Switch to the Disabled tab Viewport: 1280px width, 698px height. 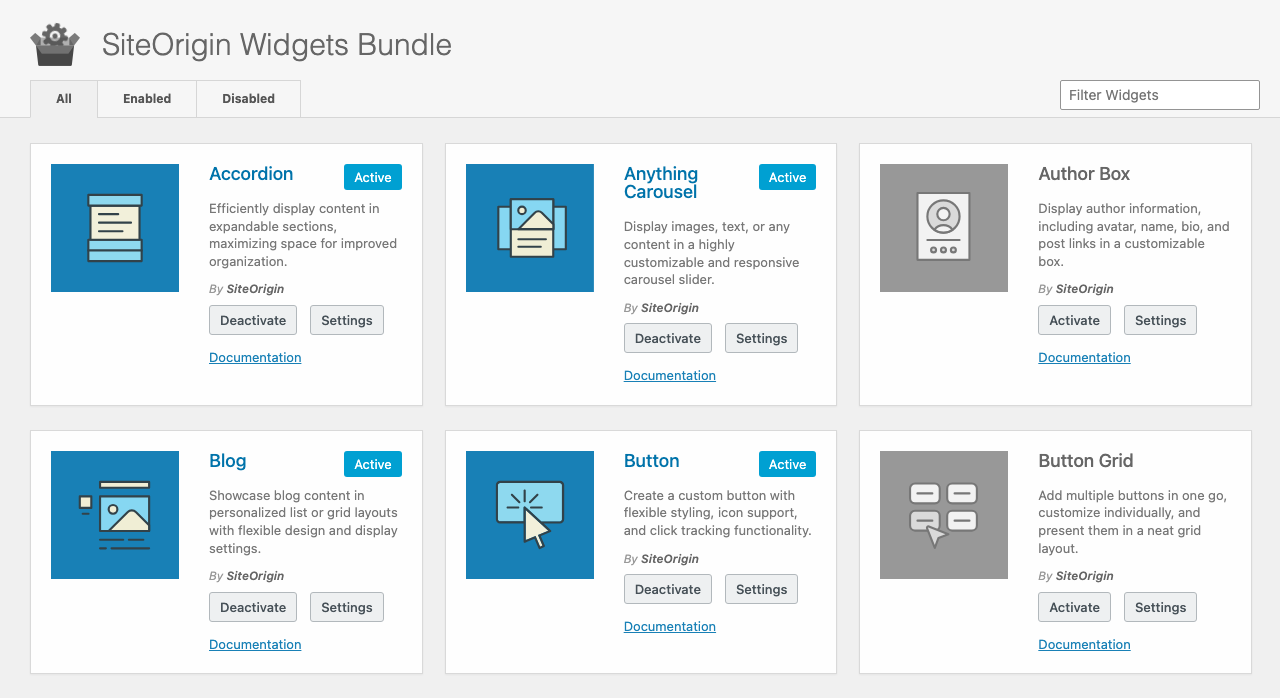click(248, 99)
